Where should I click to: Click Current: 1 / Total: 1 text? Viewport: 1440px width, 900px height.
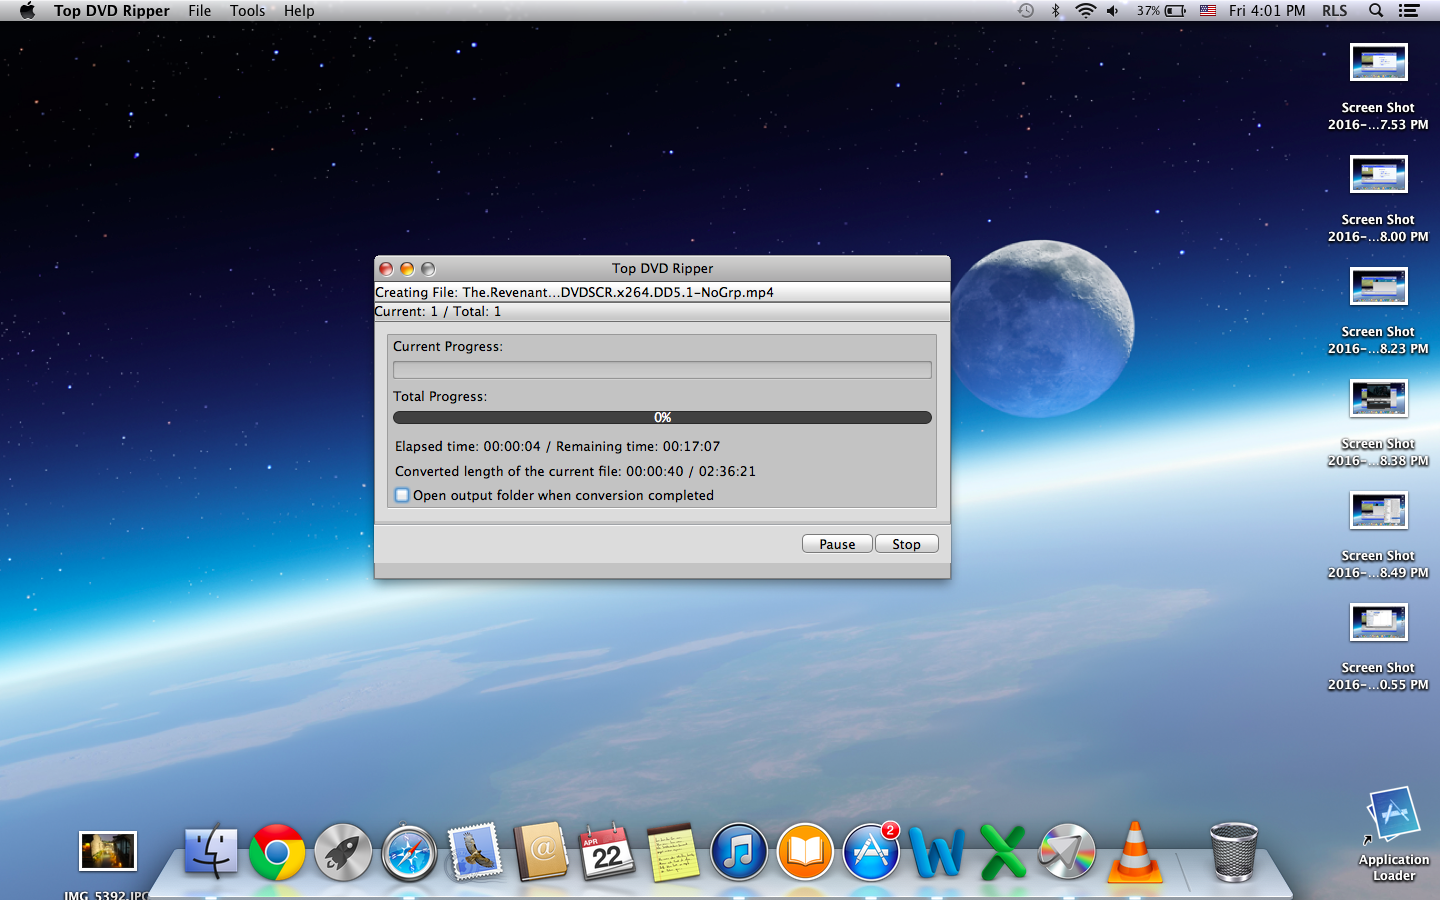click(x=438, y=311)
